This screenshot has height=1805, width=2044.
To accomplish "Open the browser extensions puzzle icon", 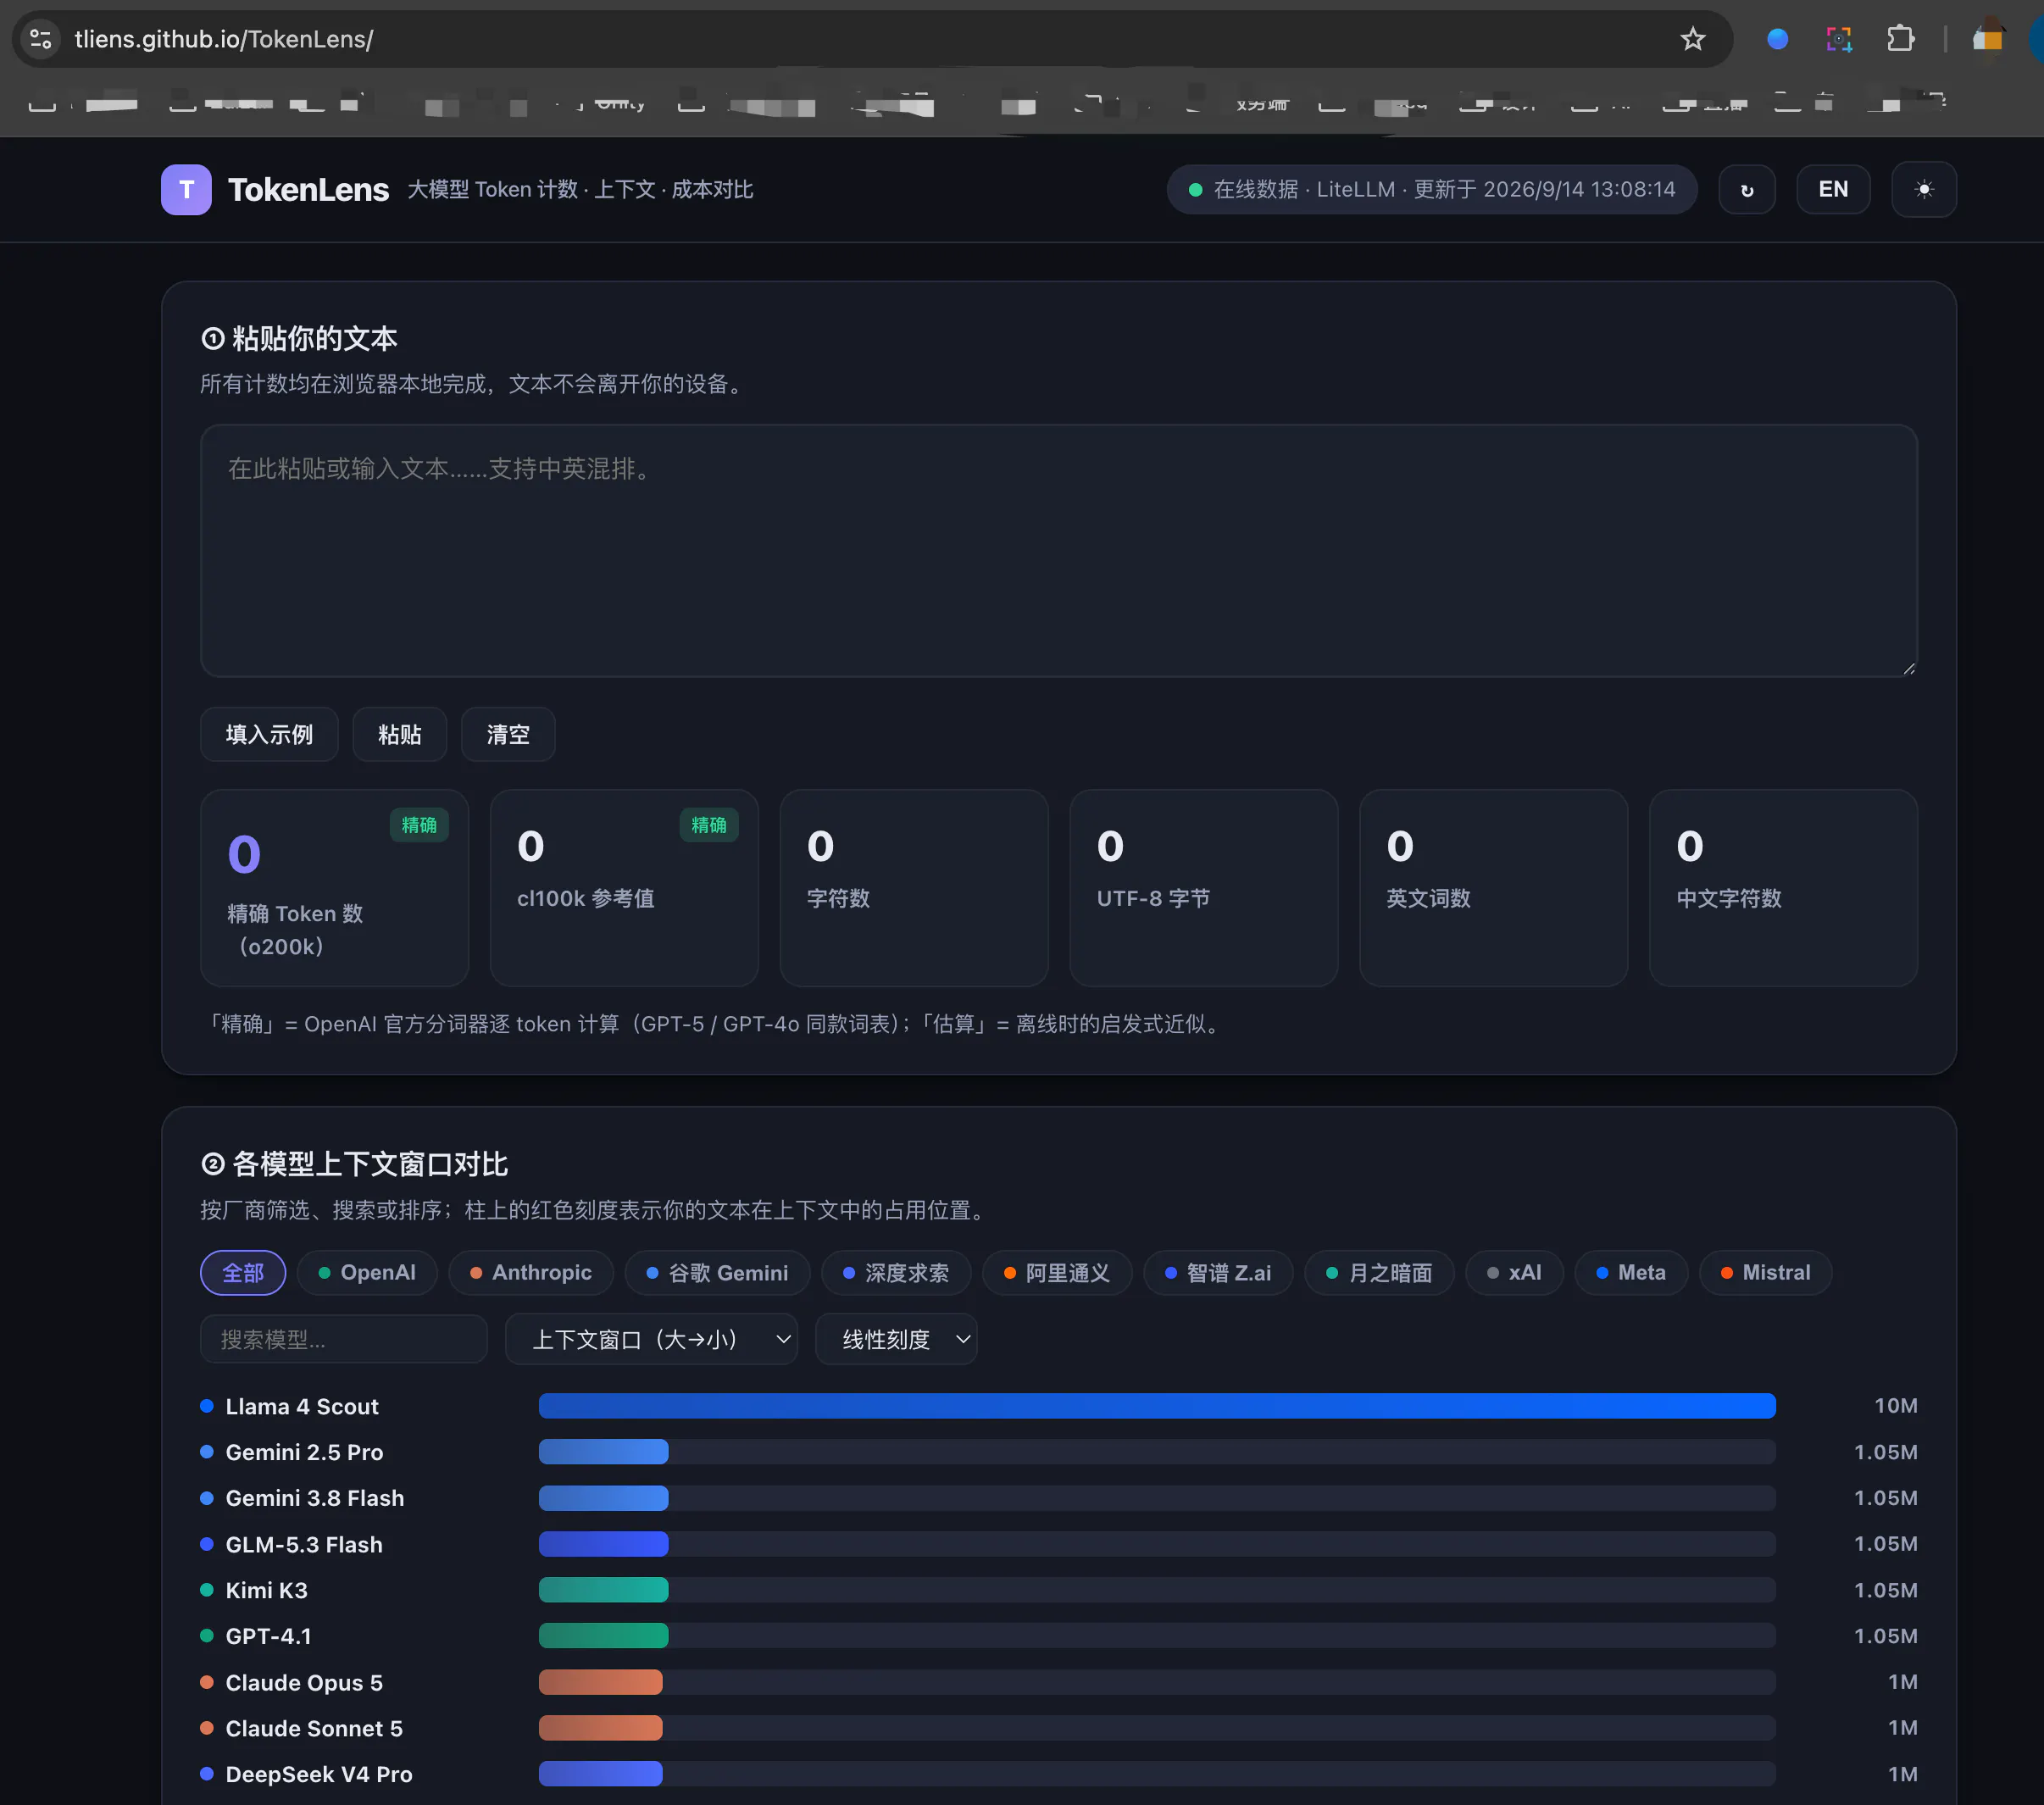I will 1900,39.
